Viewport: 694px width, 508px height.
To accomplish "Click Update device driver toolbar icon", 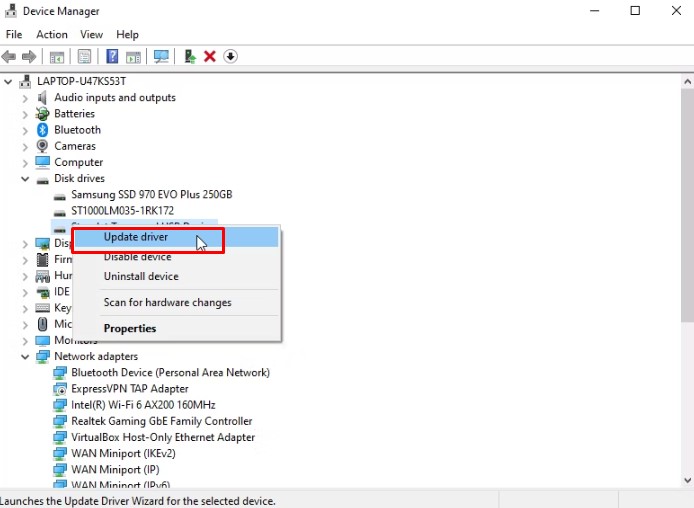I will (x=190, y=56).
